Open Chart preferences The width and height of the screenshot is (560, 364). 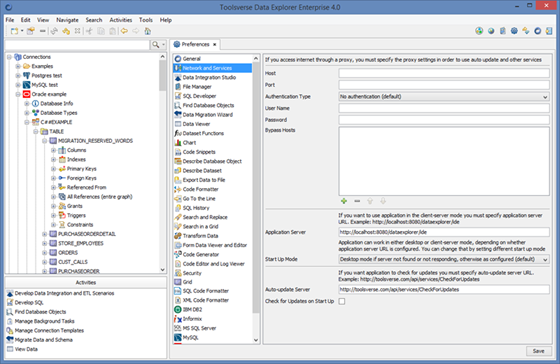[x=189, y=143]
